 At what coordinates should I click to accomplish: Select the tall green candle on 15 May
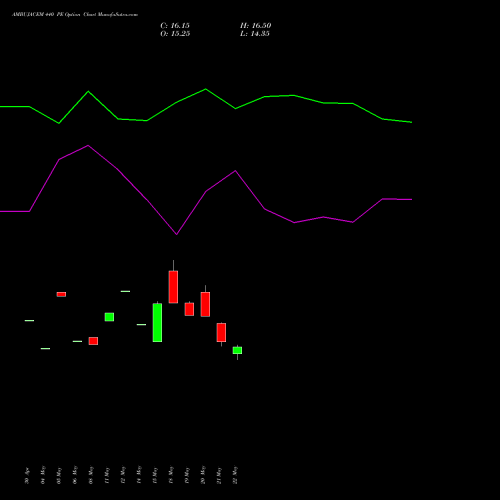coord(157,322)
